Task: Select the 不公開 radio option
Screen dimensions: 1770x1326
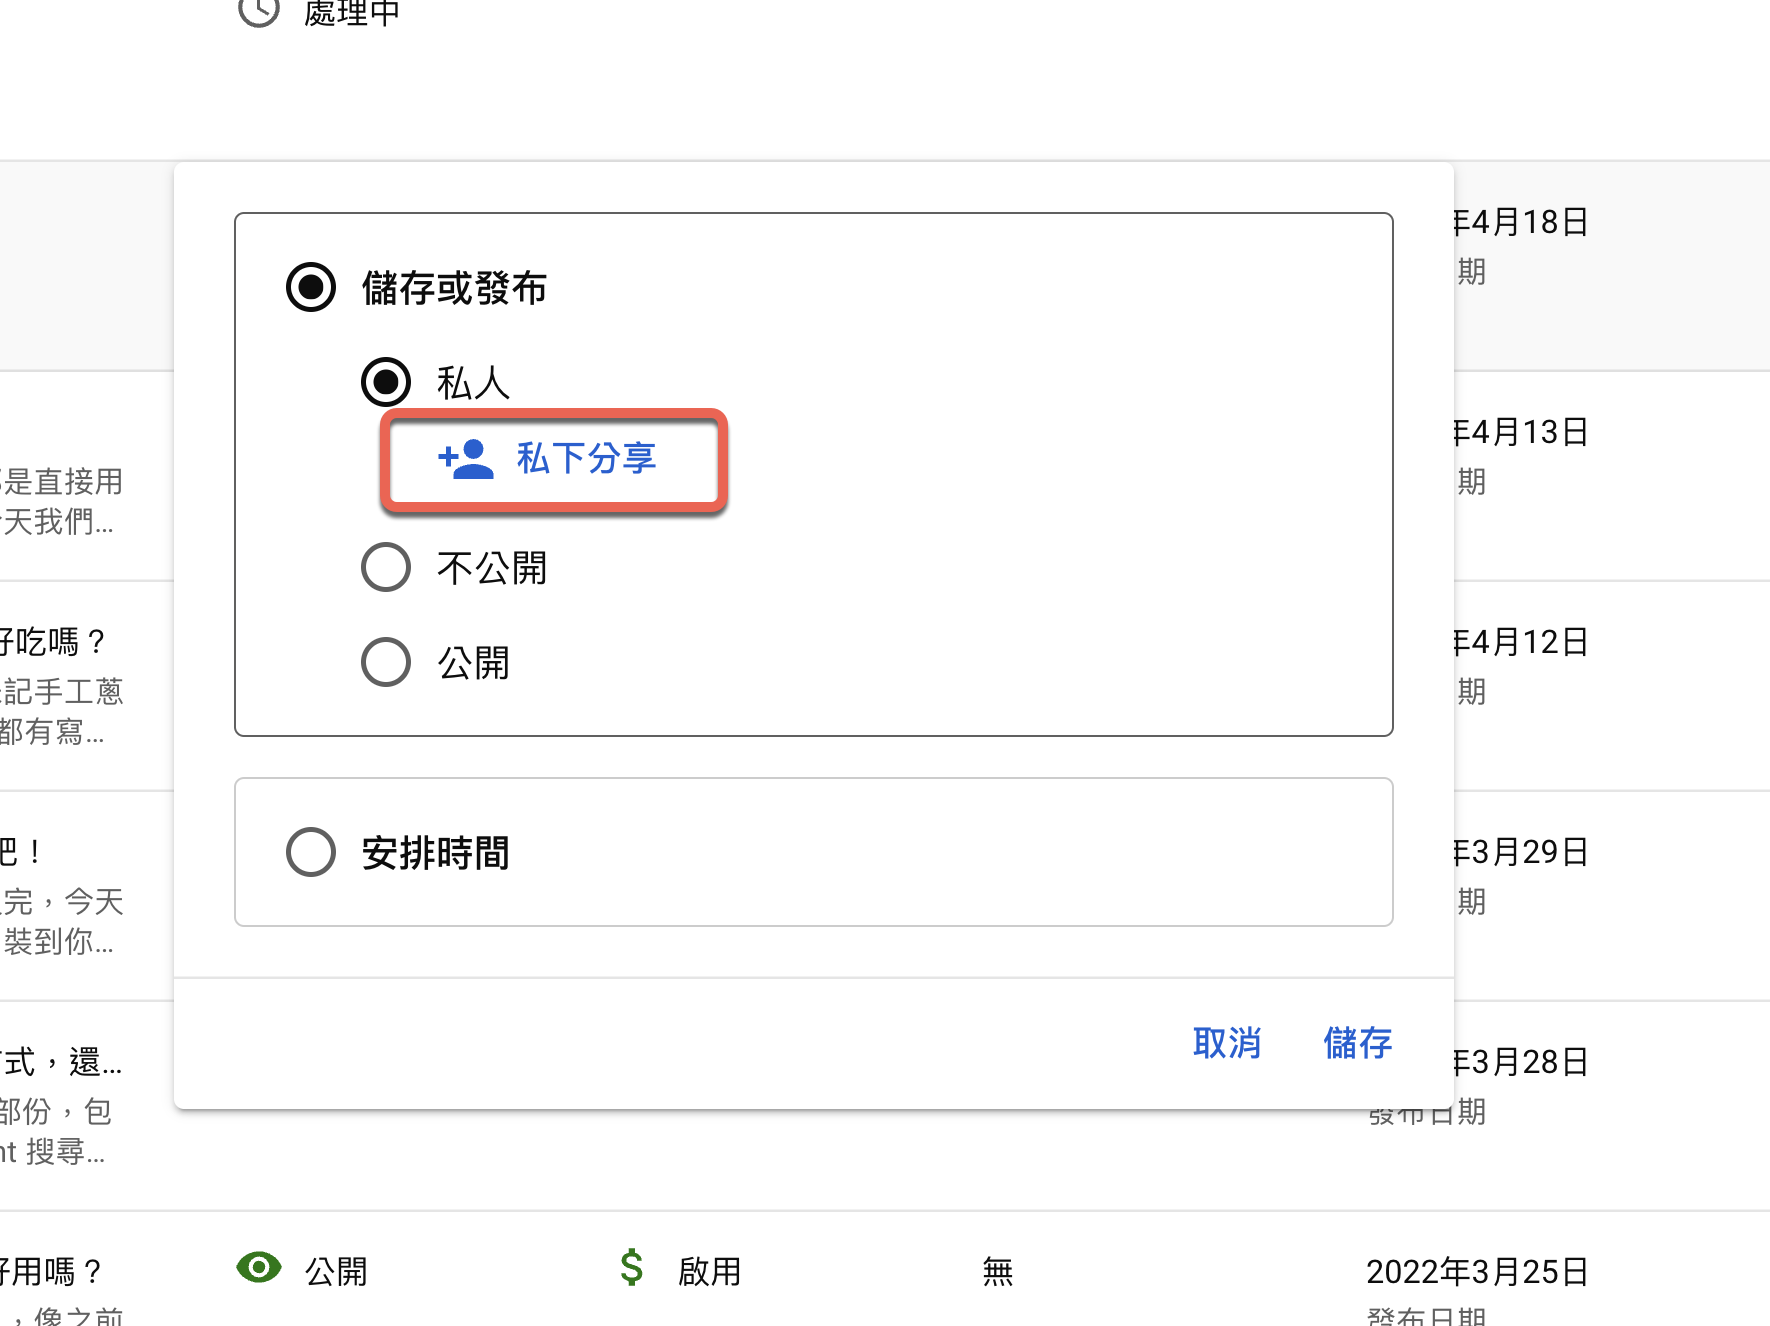Action: pos(386,567)
